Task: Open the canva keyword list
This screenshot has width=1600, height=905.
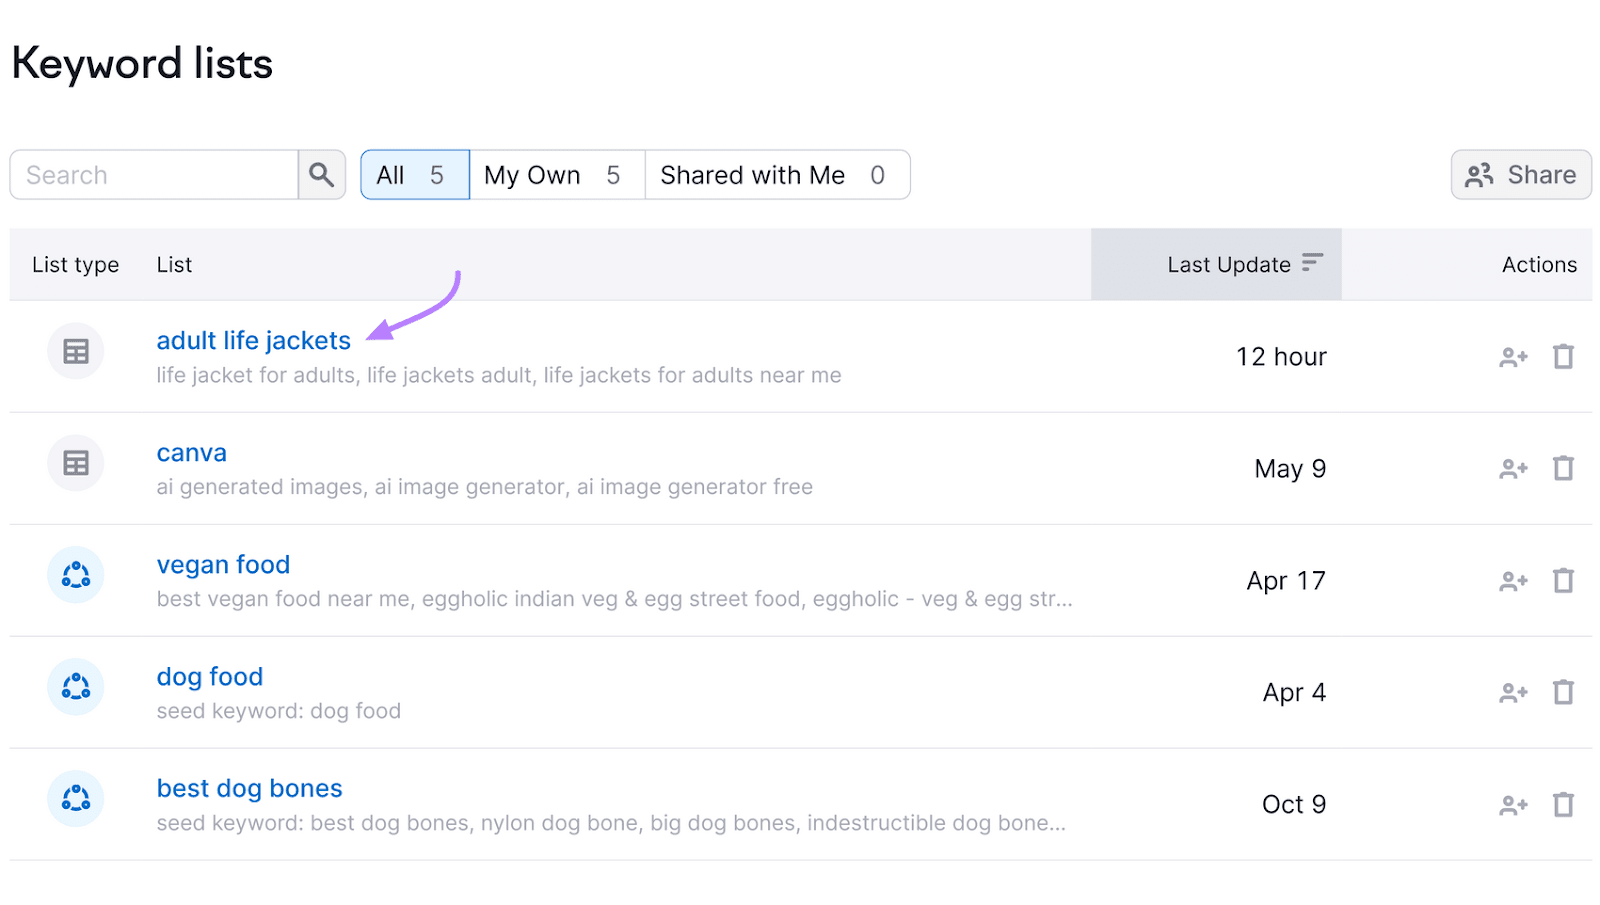Action: coord(191,452)
